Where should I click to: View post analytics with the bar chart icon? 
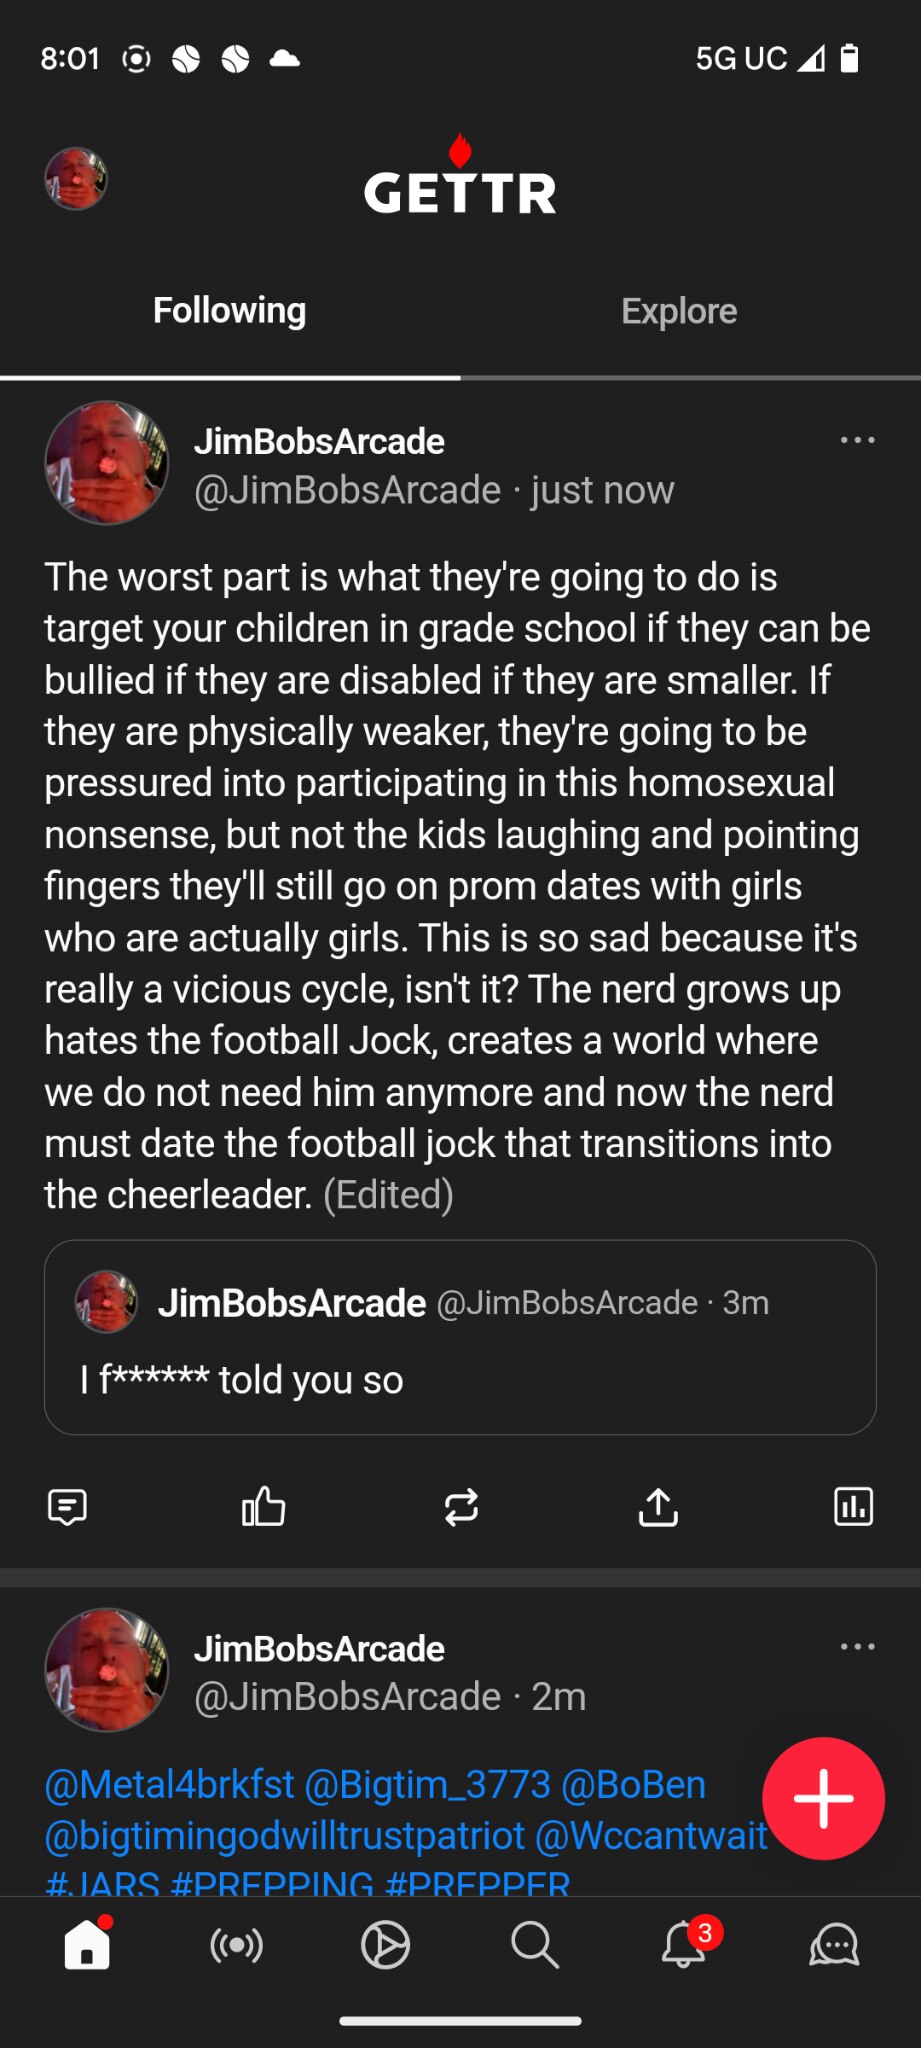(853, 1507)
